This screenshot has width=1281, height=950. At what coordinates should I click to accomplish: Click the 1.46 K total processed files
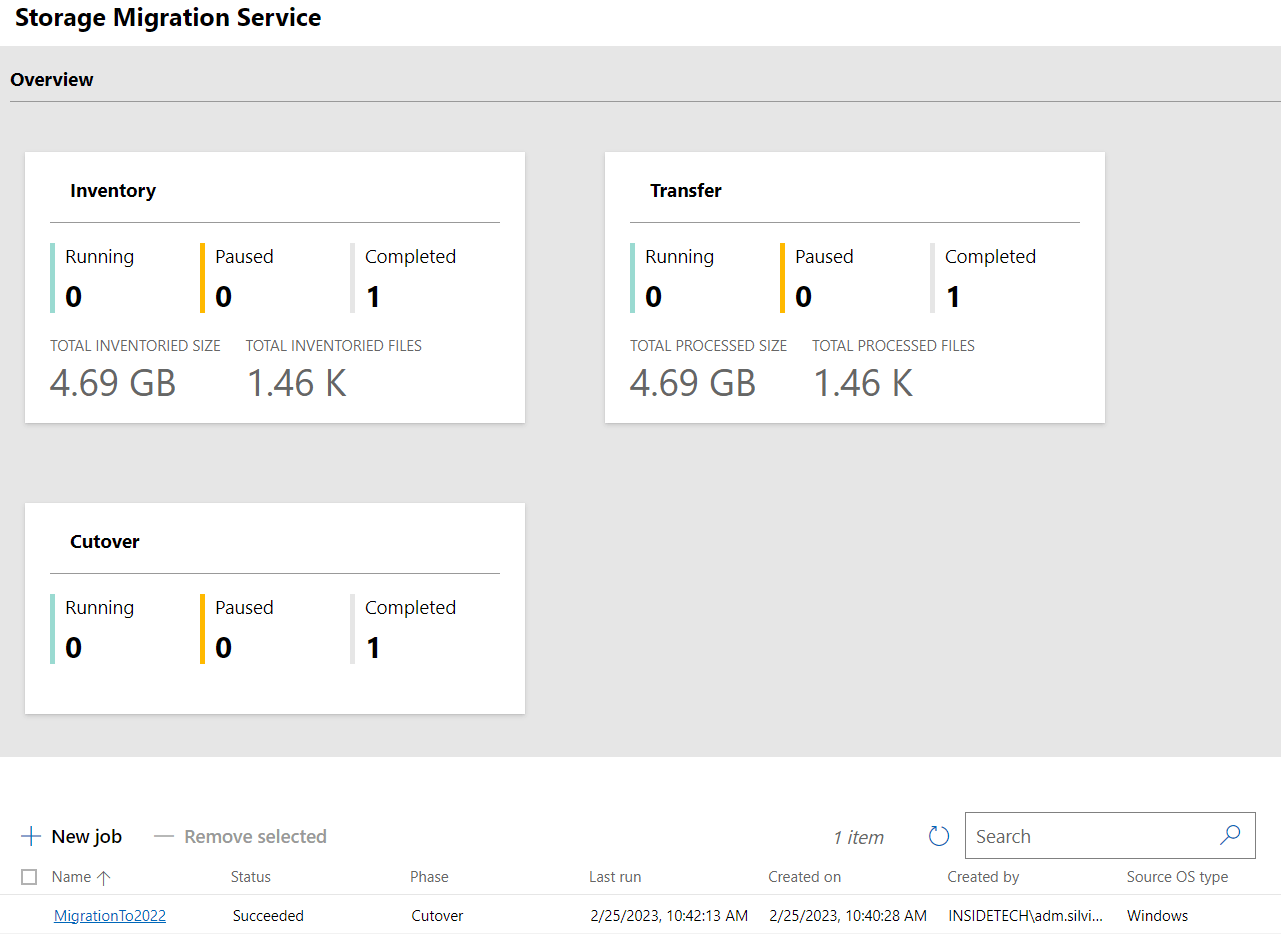[x=862, y=383]
